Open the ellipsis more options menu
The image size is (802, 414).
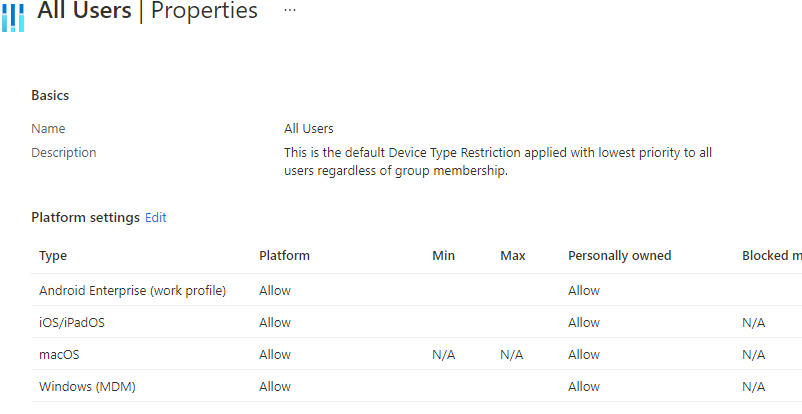point(290,10)
